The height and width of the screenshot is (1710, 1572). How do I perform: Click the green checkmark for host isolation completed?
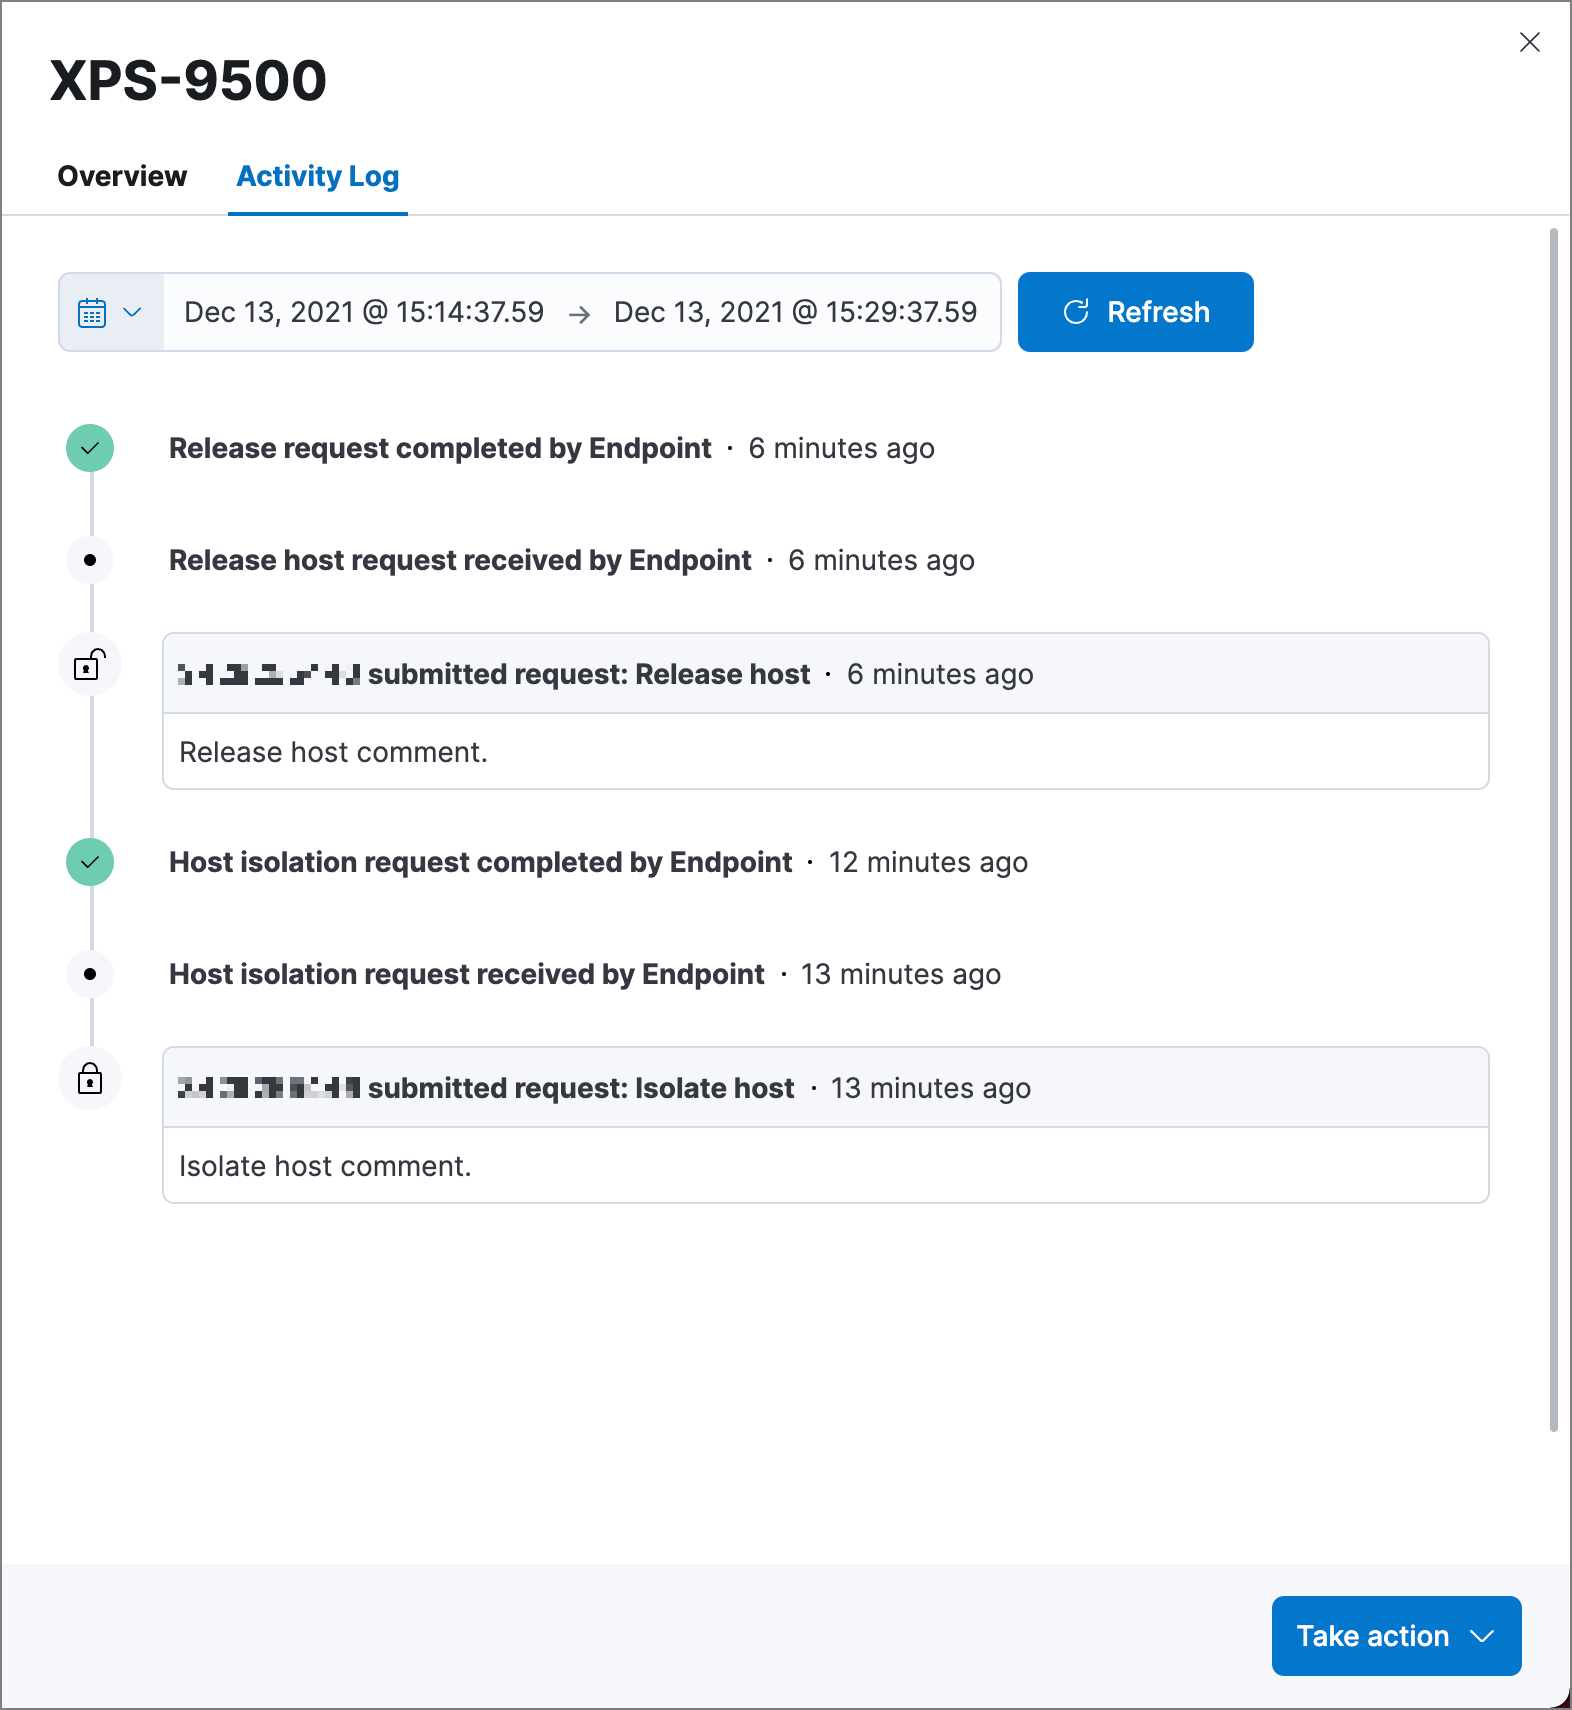(x=90, y=861)
